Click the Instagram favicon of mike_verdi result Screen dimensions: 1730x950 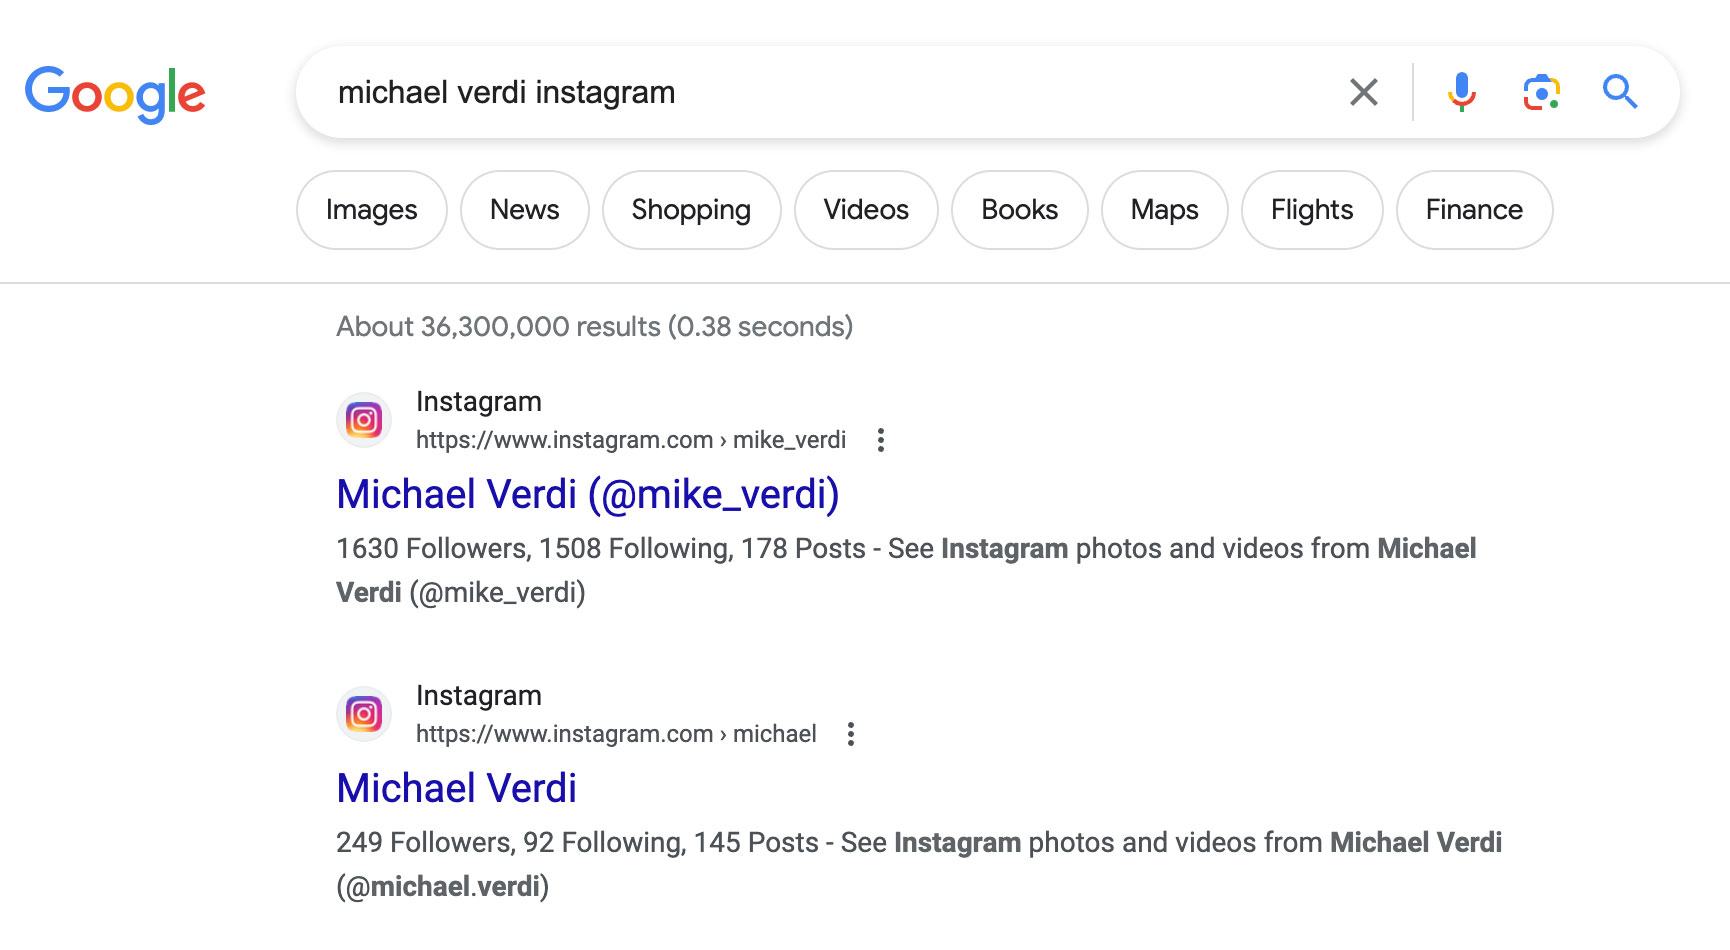point(364,420)
